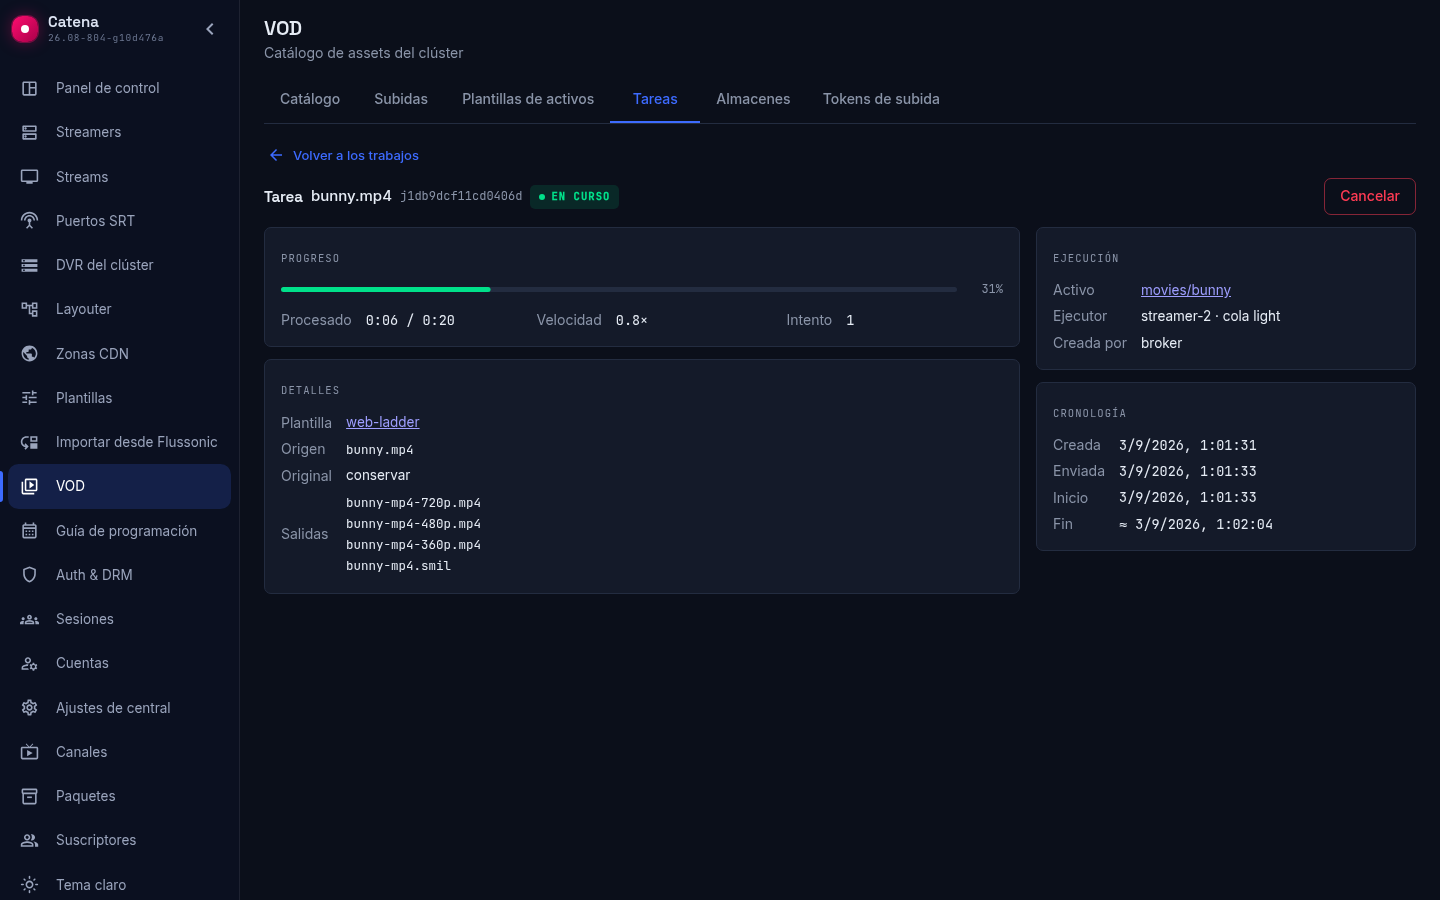1440x900 pixels.
Task: Click the Creada timestamp 1:01:31
Action: point(1188,445)
